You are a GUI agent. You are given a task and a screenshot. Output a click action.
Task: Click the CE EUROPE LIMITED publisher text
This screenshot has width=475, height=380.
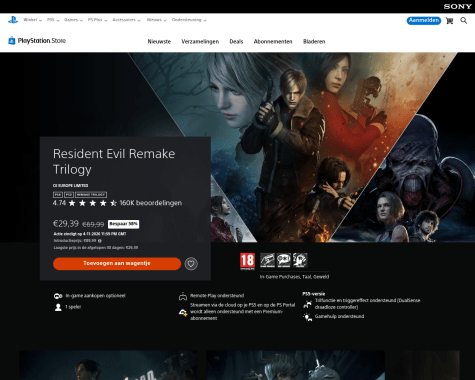pos(71,186)
